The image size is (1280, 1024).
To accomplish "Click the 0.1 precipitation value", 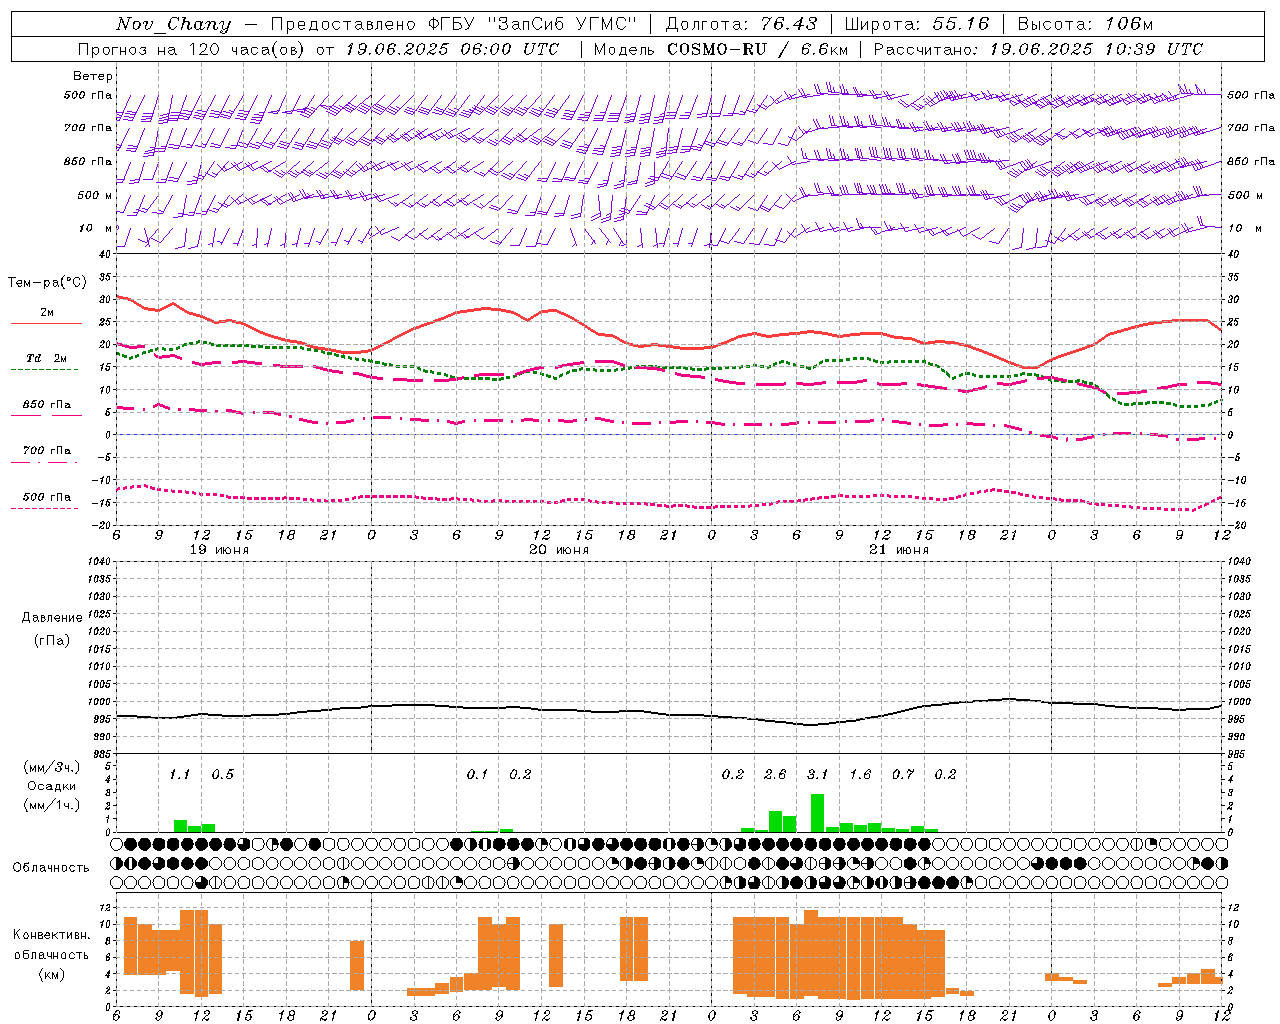I will (x=477, y=775).
